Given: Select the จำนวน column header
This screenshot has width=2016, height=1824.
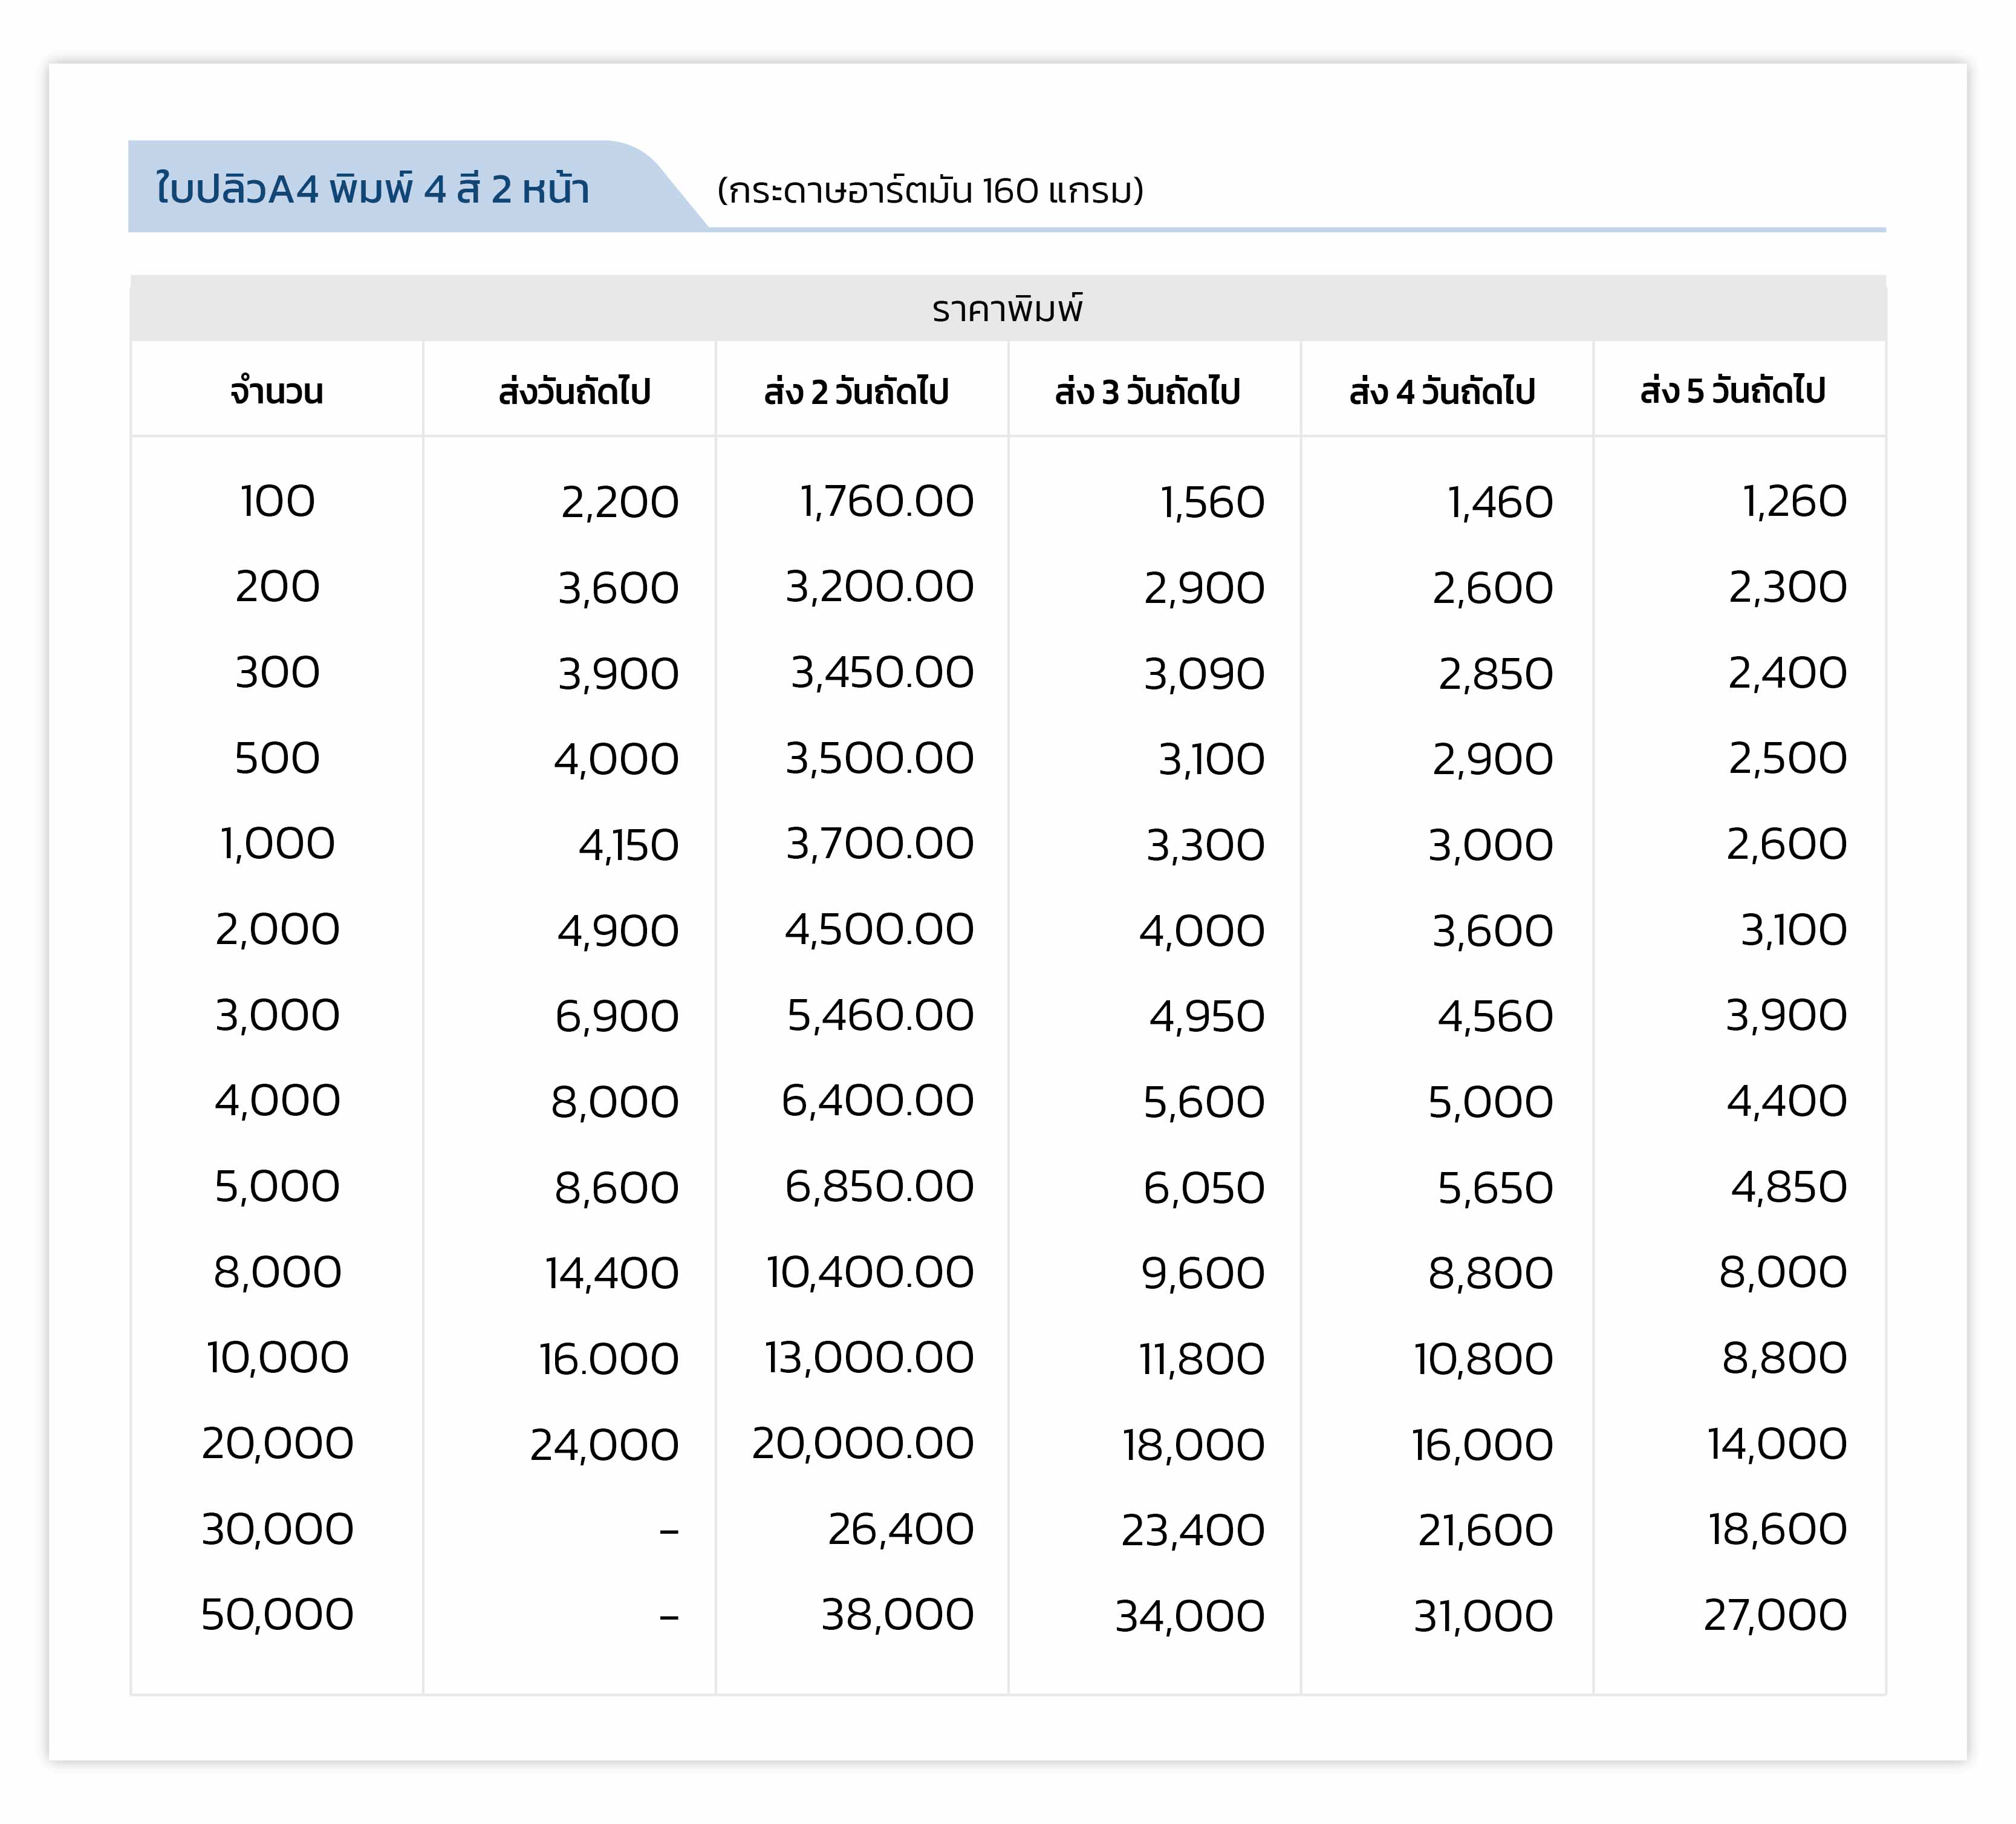Looking at the screenshot, I should pos(277,391).
